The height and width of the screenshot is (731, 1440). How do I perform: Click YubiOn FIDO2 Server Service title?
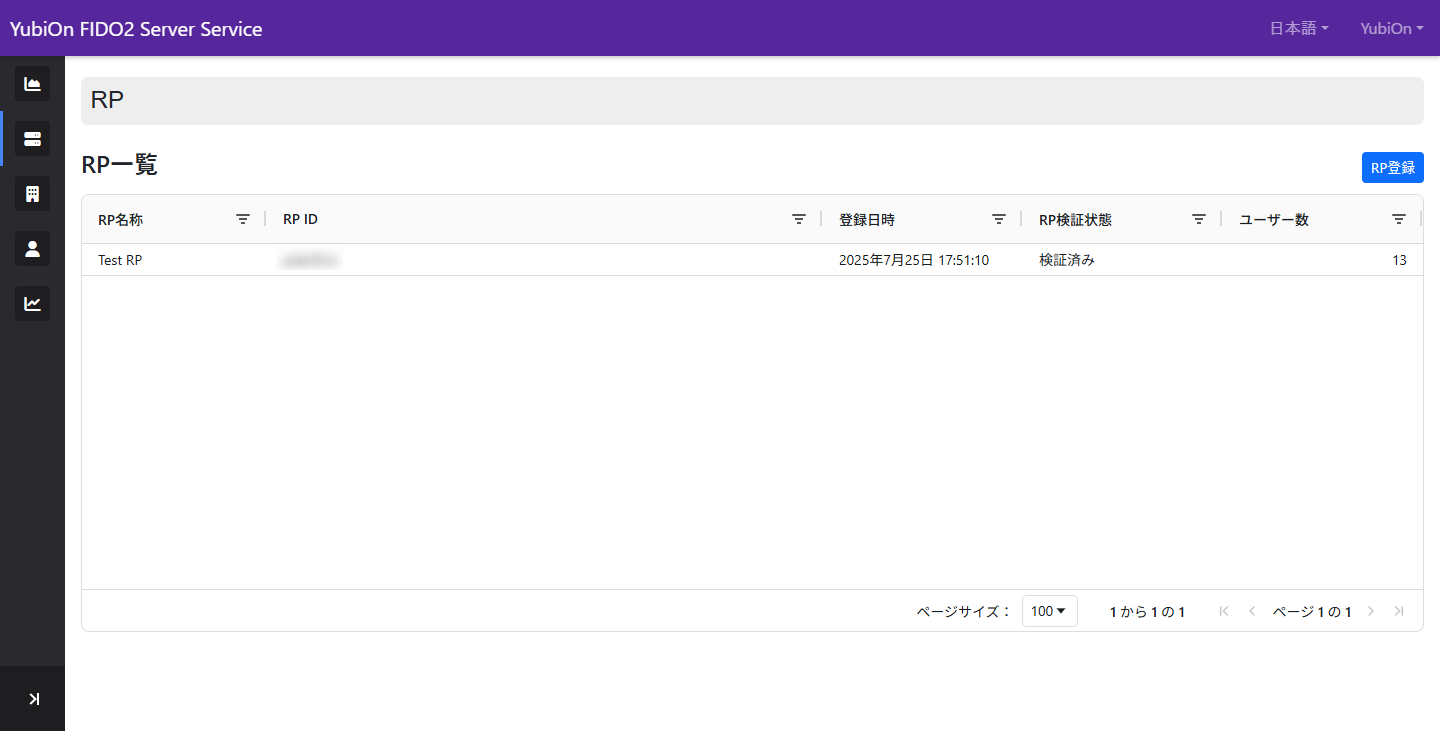pyautogui.click(x=136, y=29)
